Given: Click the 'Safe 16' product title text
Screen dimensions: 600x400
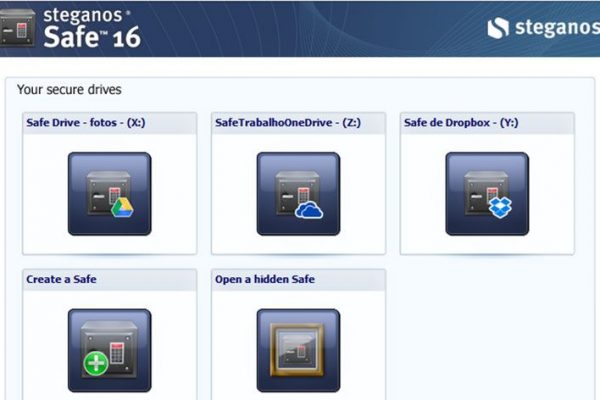Looking at the screenshot, I should click(91, 37).
